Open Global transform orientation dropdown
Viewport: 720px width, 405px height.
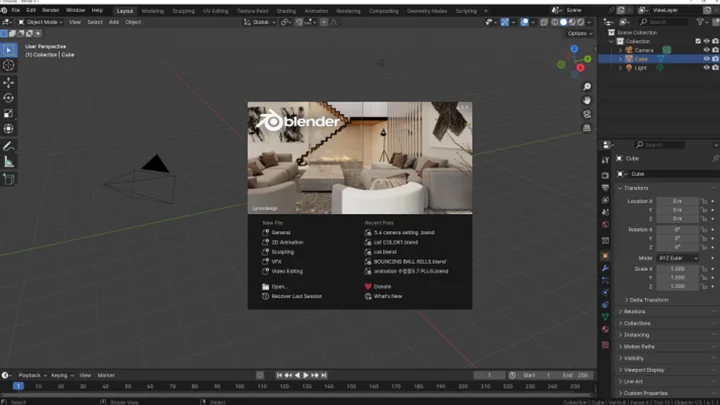[x=259, y=22]
